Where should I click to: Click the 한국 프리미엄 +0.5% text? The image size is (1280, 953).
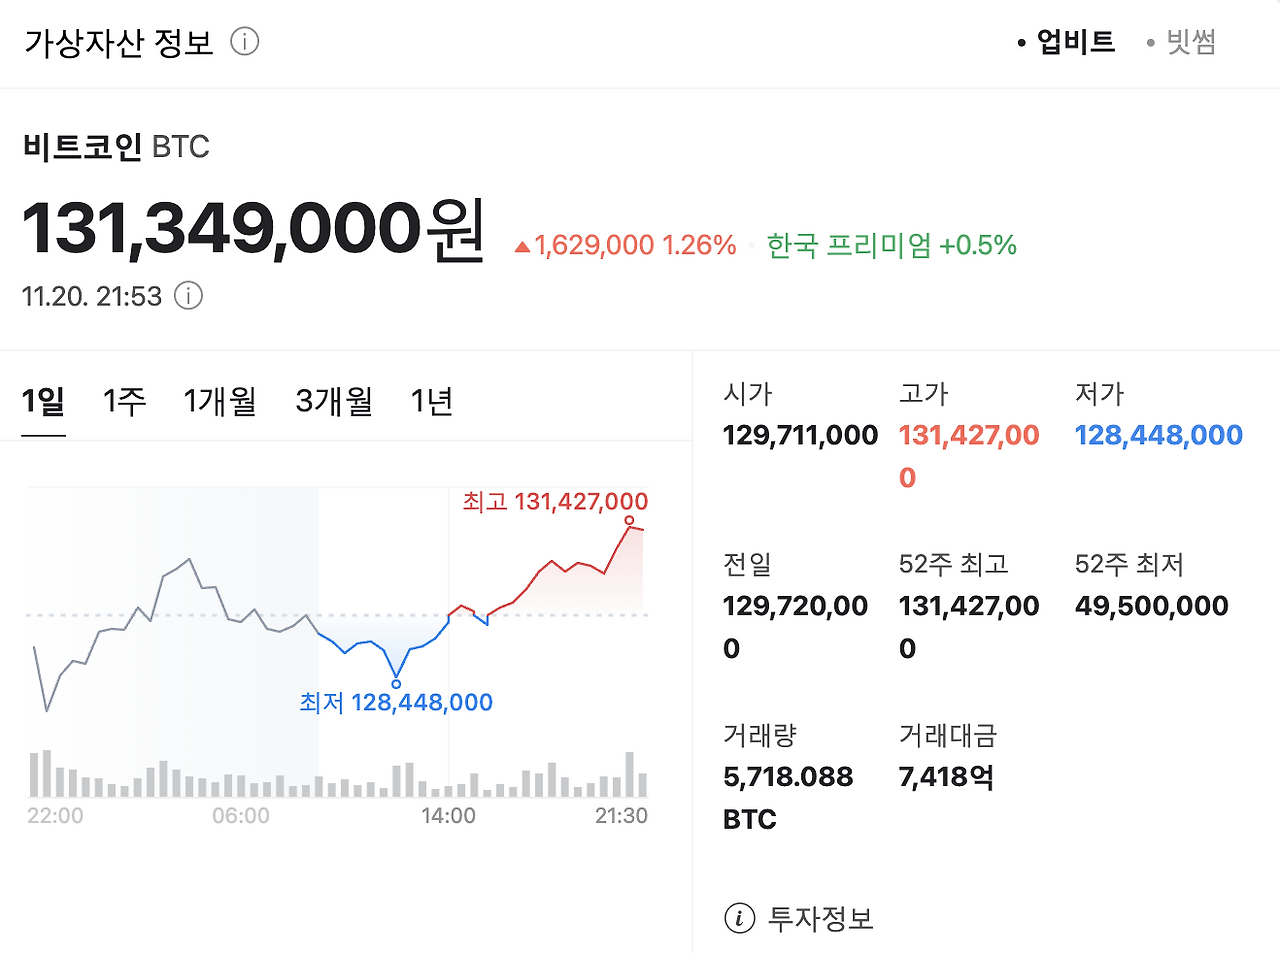[892, 244]
